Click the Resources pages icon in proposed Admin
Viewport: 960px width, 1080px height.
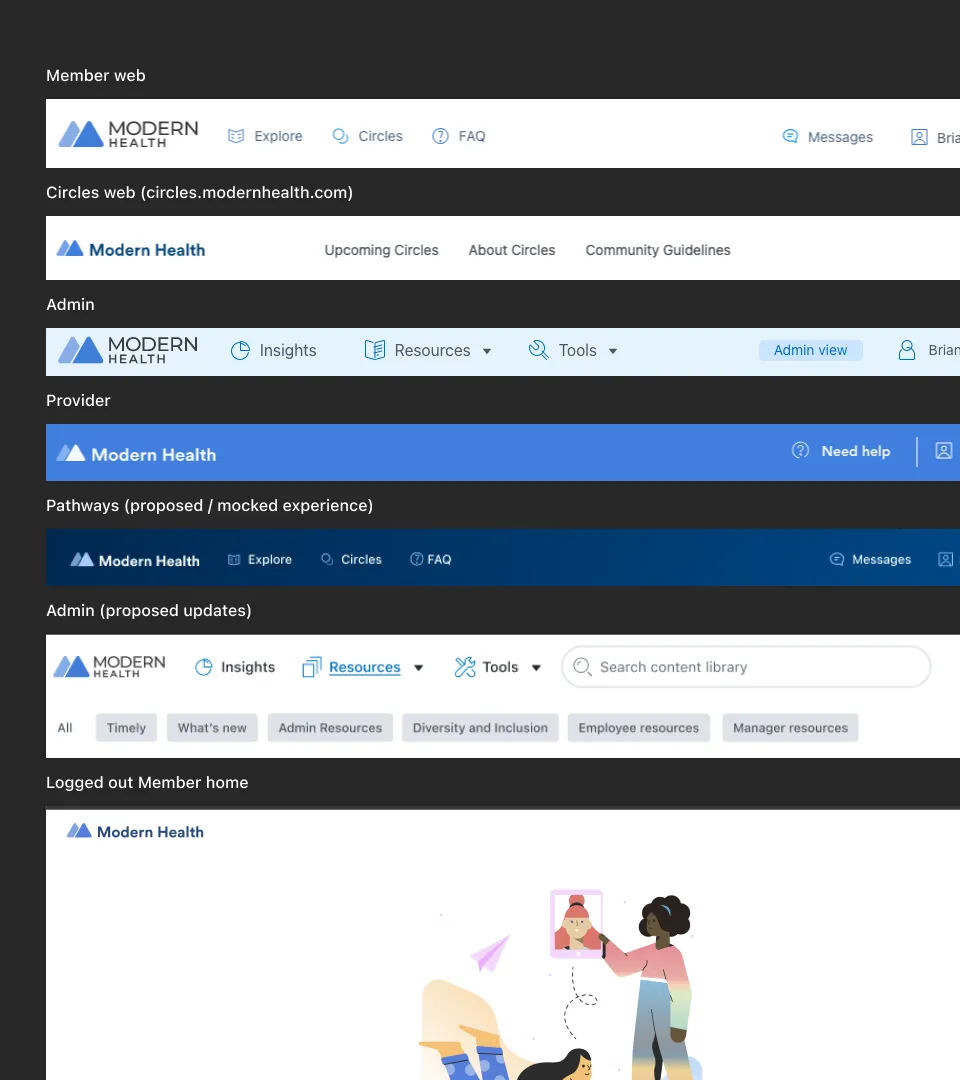coord(312,667)
